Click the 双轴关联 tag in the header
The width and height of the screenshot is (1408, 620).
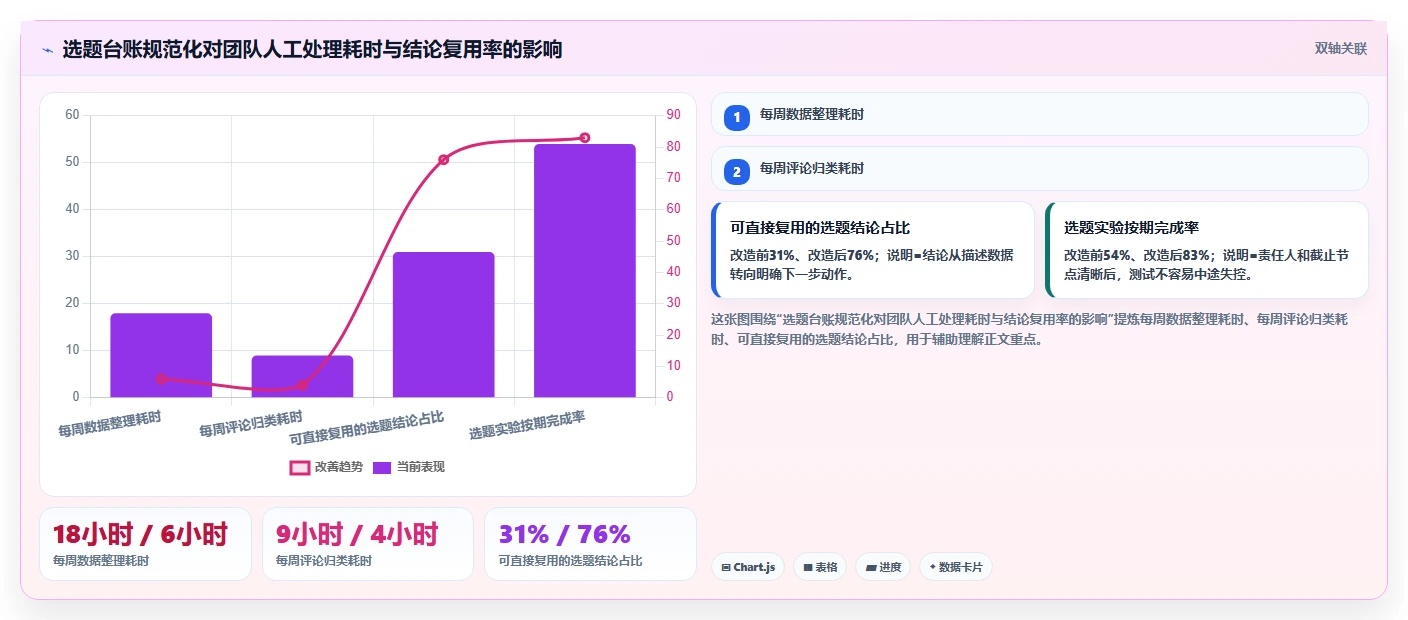[1340, 48]
